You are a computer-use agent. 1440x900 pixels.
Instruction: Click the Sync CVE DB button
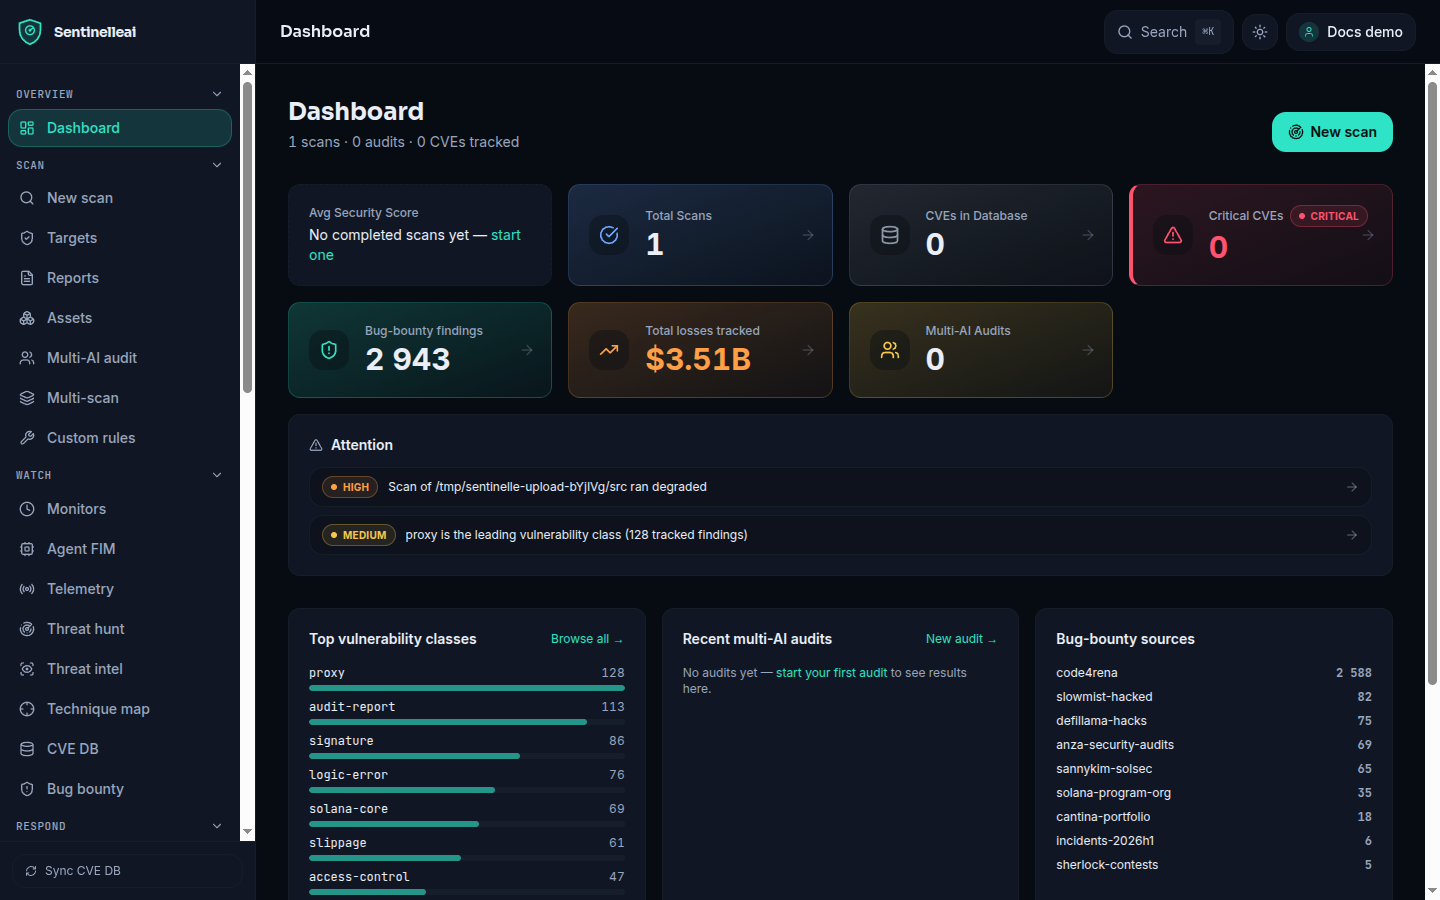coord(128,871)
